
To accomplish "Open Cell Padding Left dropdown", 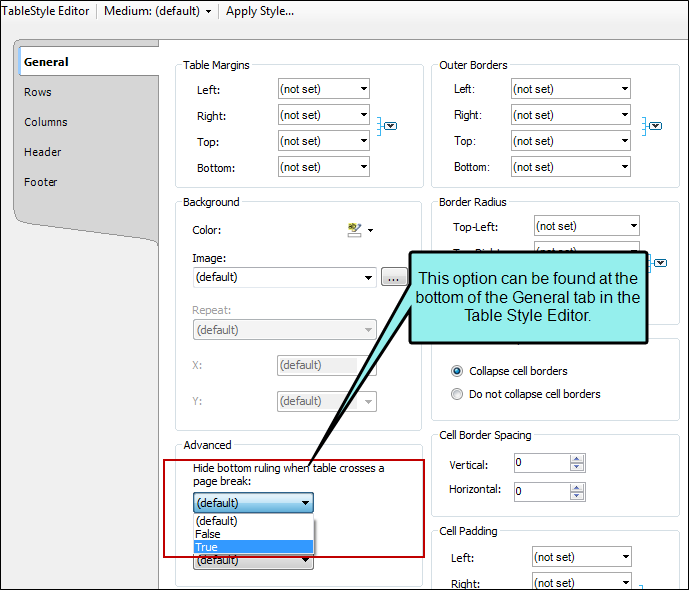I will (x=582, y=557).
